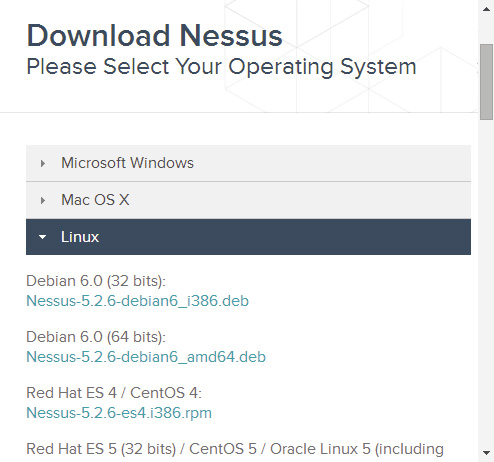
Task: Click the Debian 6.0 (64 bits) label
Action: tap(96, 337)
